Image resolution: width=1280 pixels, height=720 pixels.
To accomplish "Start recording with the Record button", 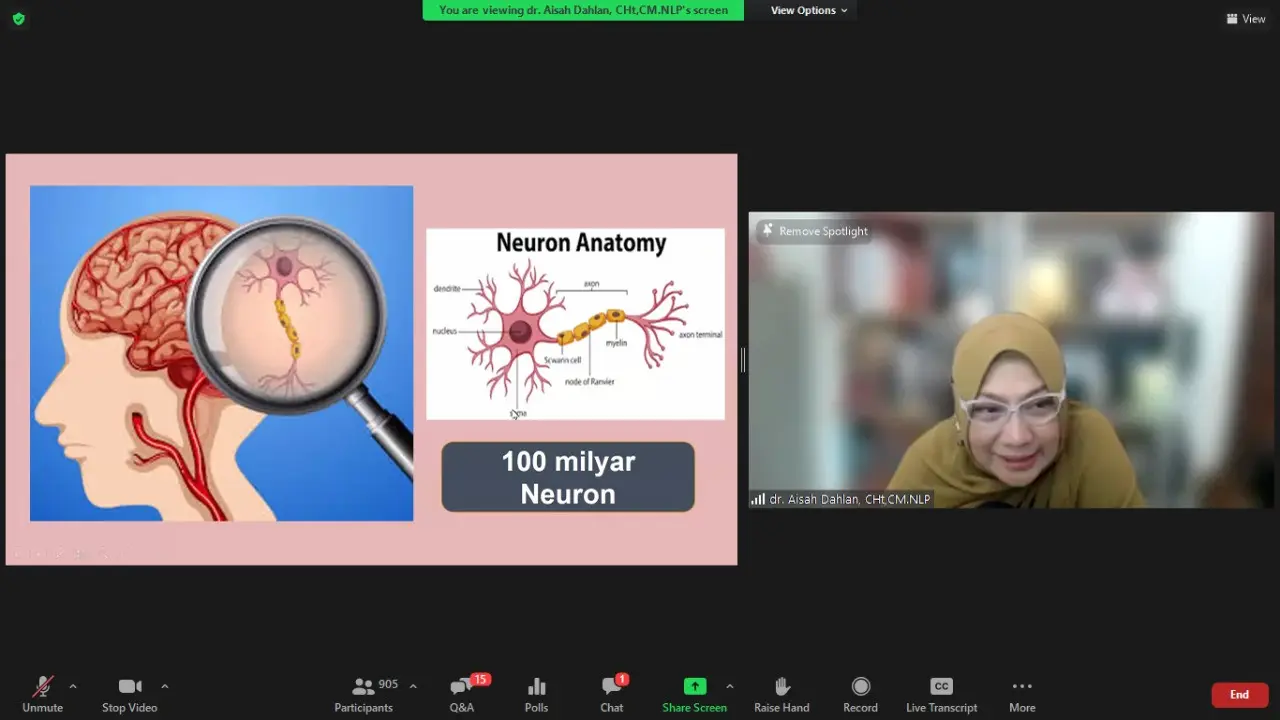I will tap(860, 695).
